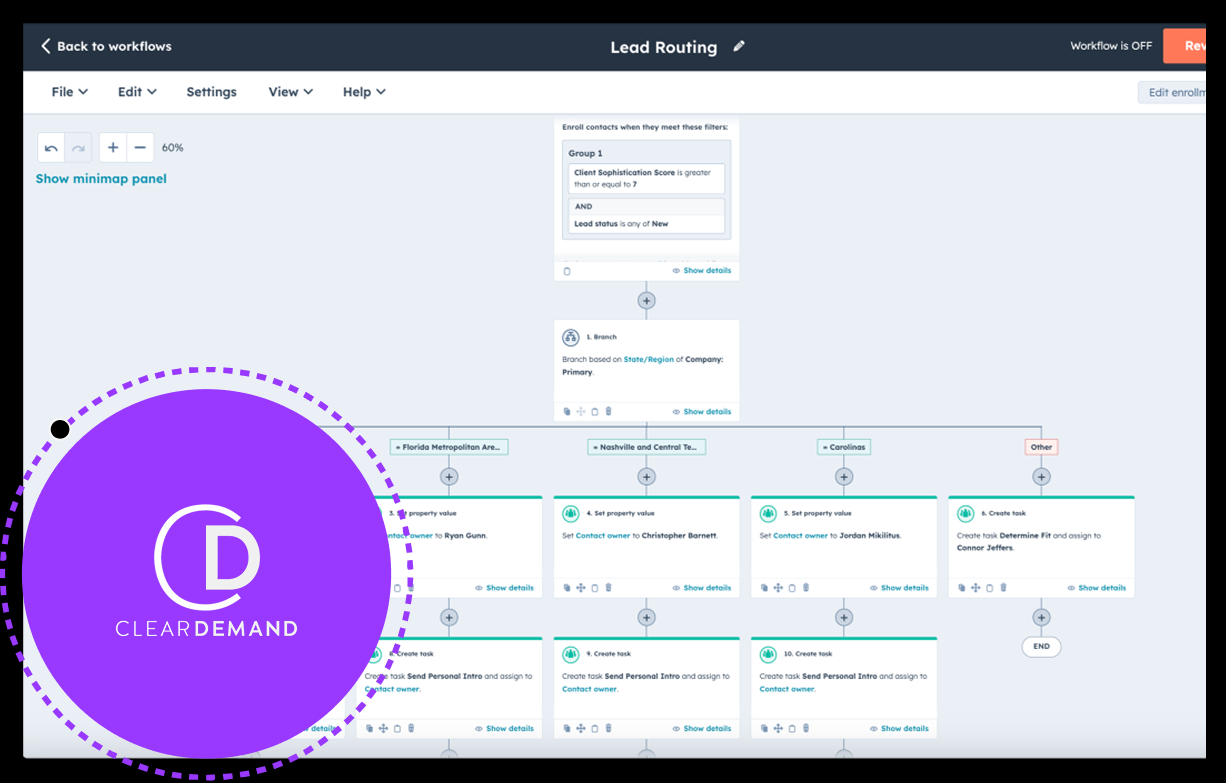Open the Edit dropdown menu

(136, 91)
